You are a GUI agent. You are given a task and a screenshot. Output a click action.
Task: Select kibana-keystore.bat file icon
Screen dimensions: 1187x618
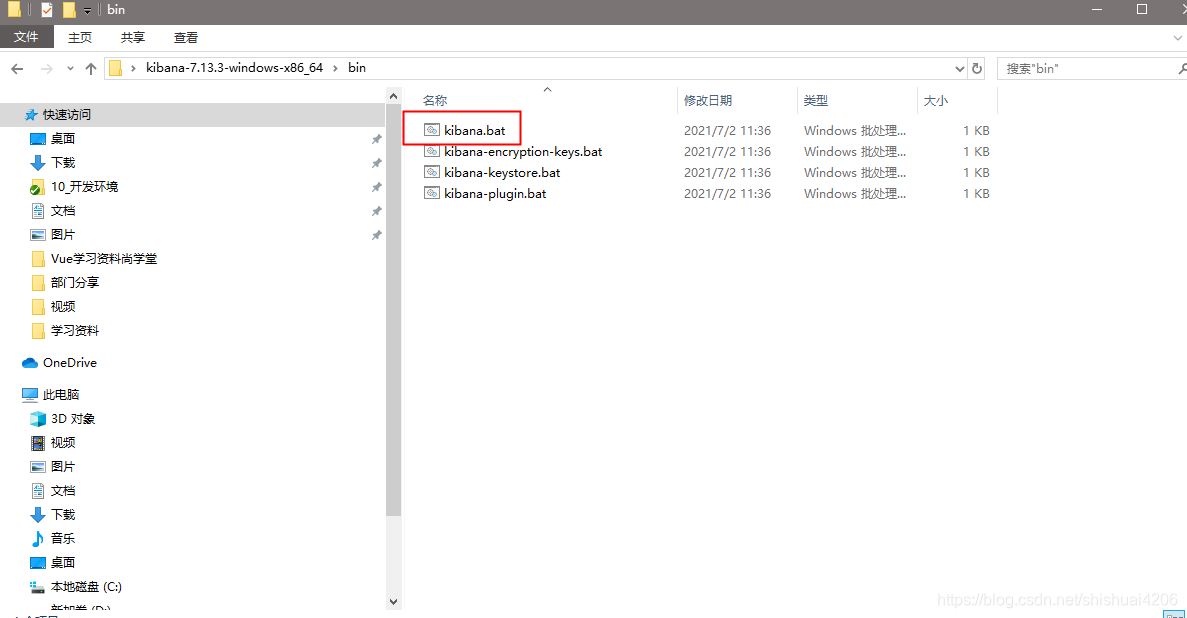tap(431, 173)
